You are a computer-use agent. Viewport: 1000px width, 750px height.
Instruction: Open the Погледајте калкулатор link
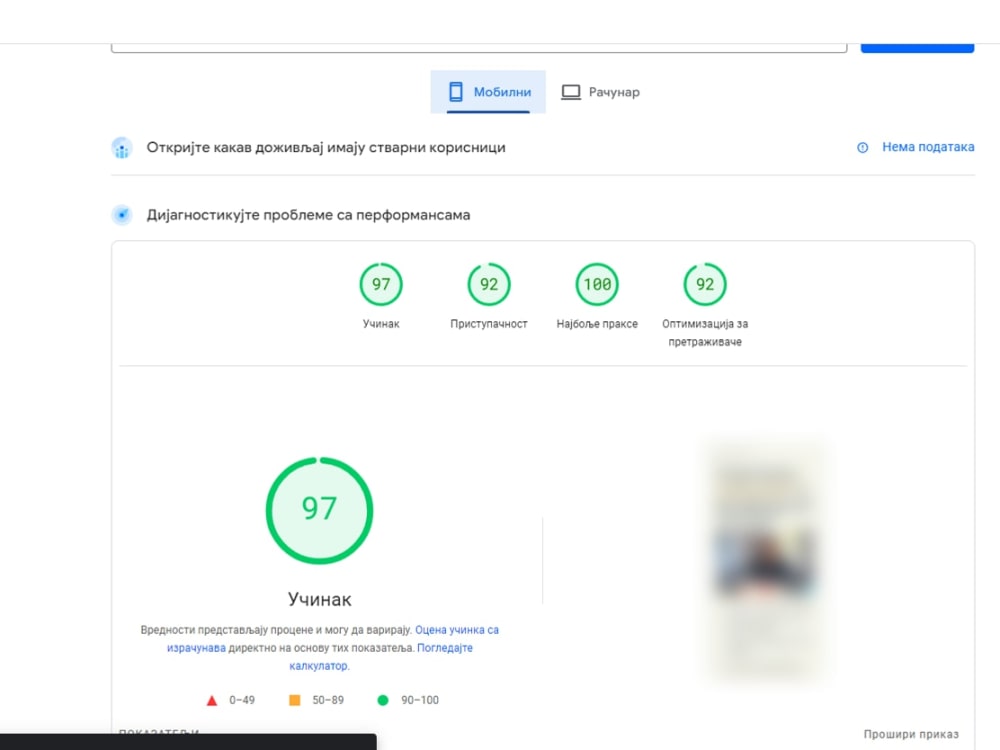381,656
